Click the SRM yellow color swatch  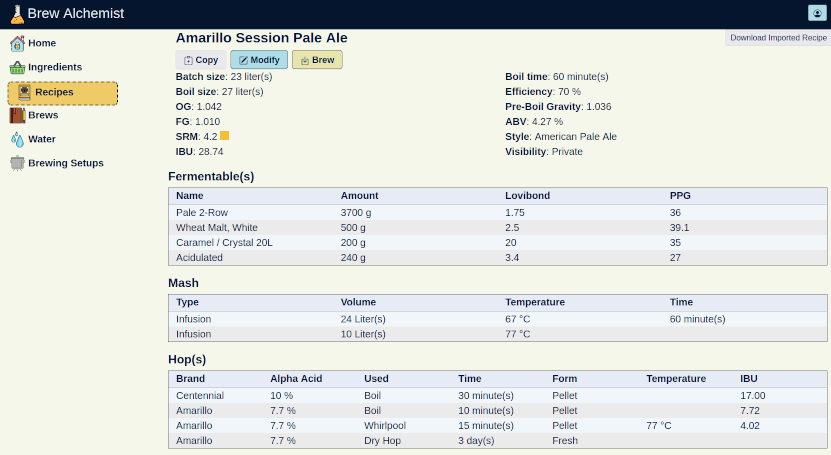click(225, 136)
